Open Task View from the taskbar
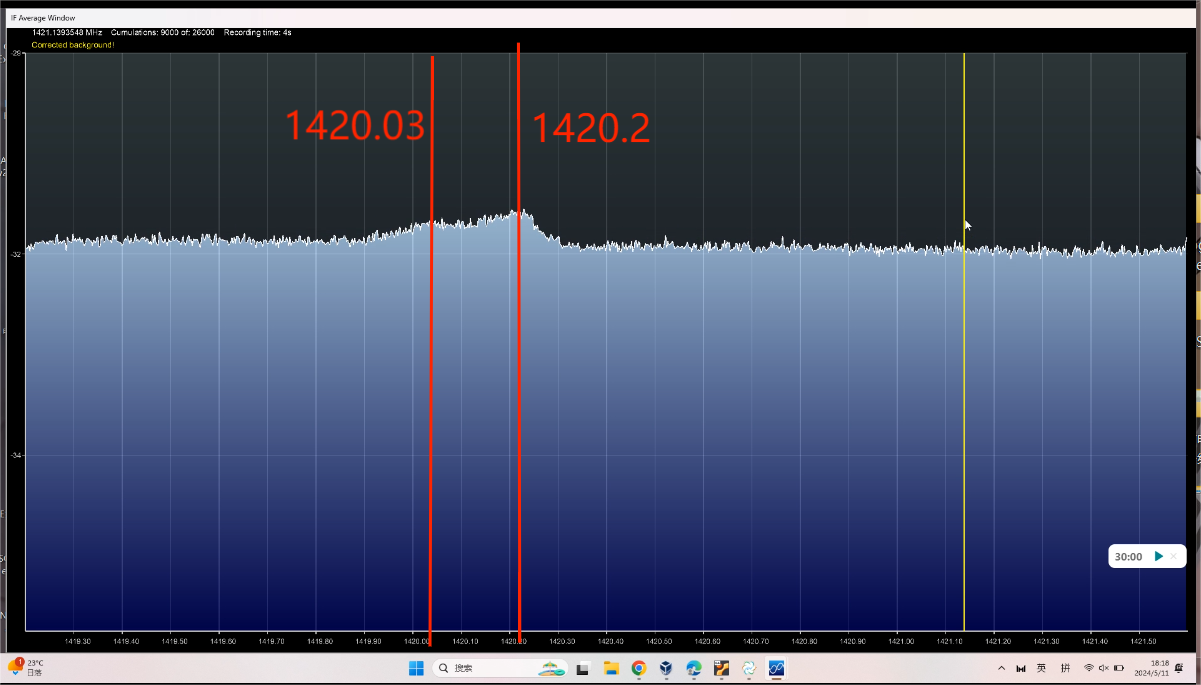1201x685 pixels. tap(583, 668)
